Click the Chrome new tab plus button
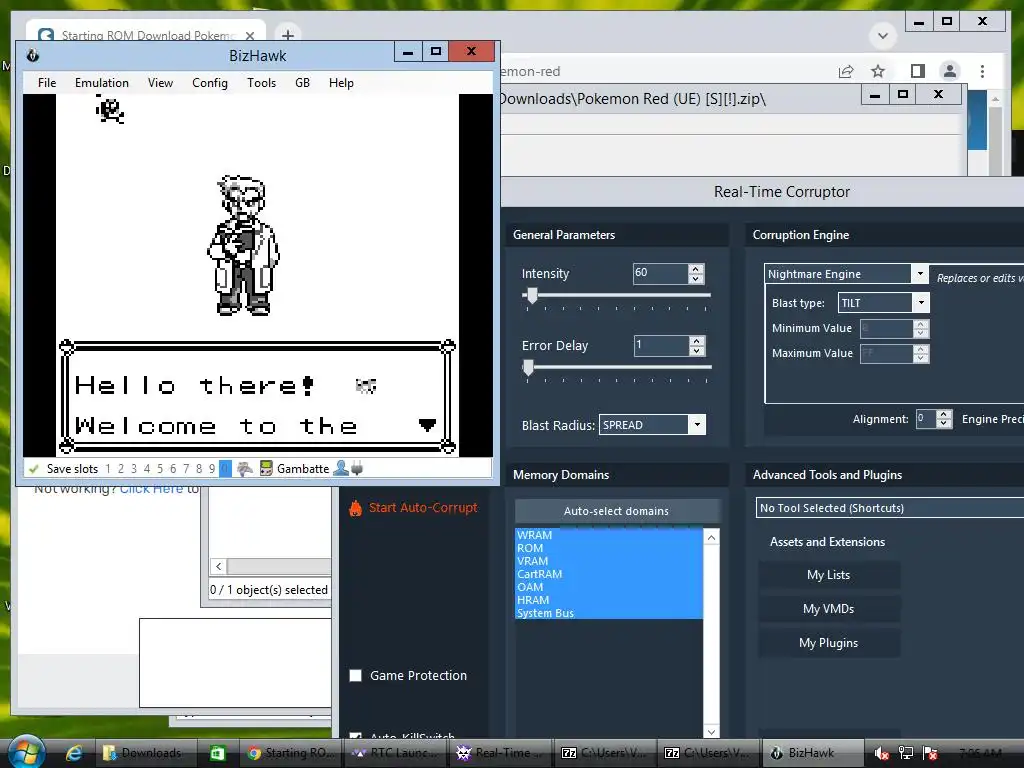1024x768 pixels. click(x=287, y=35)
